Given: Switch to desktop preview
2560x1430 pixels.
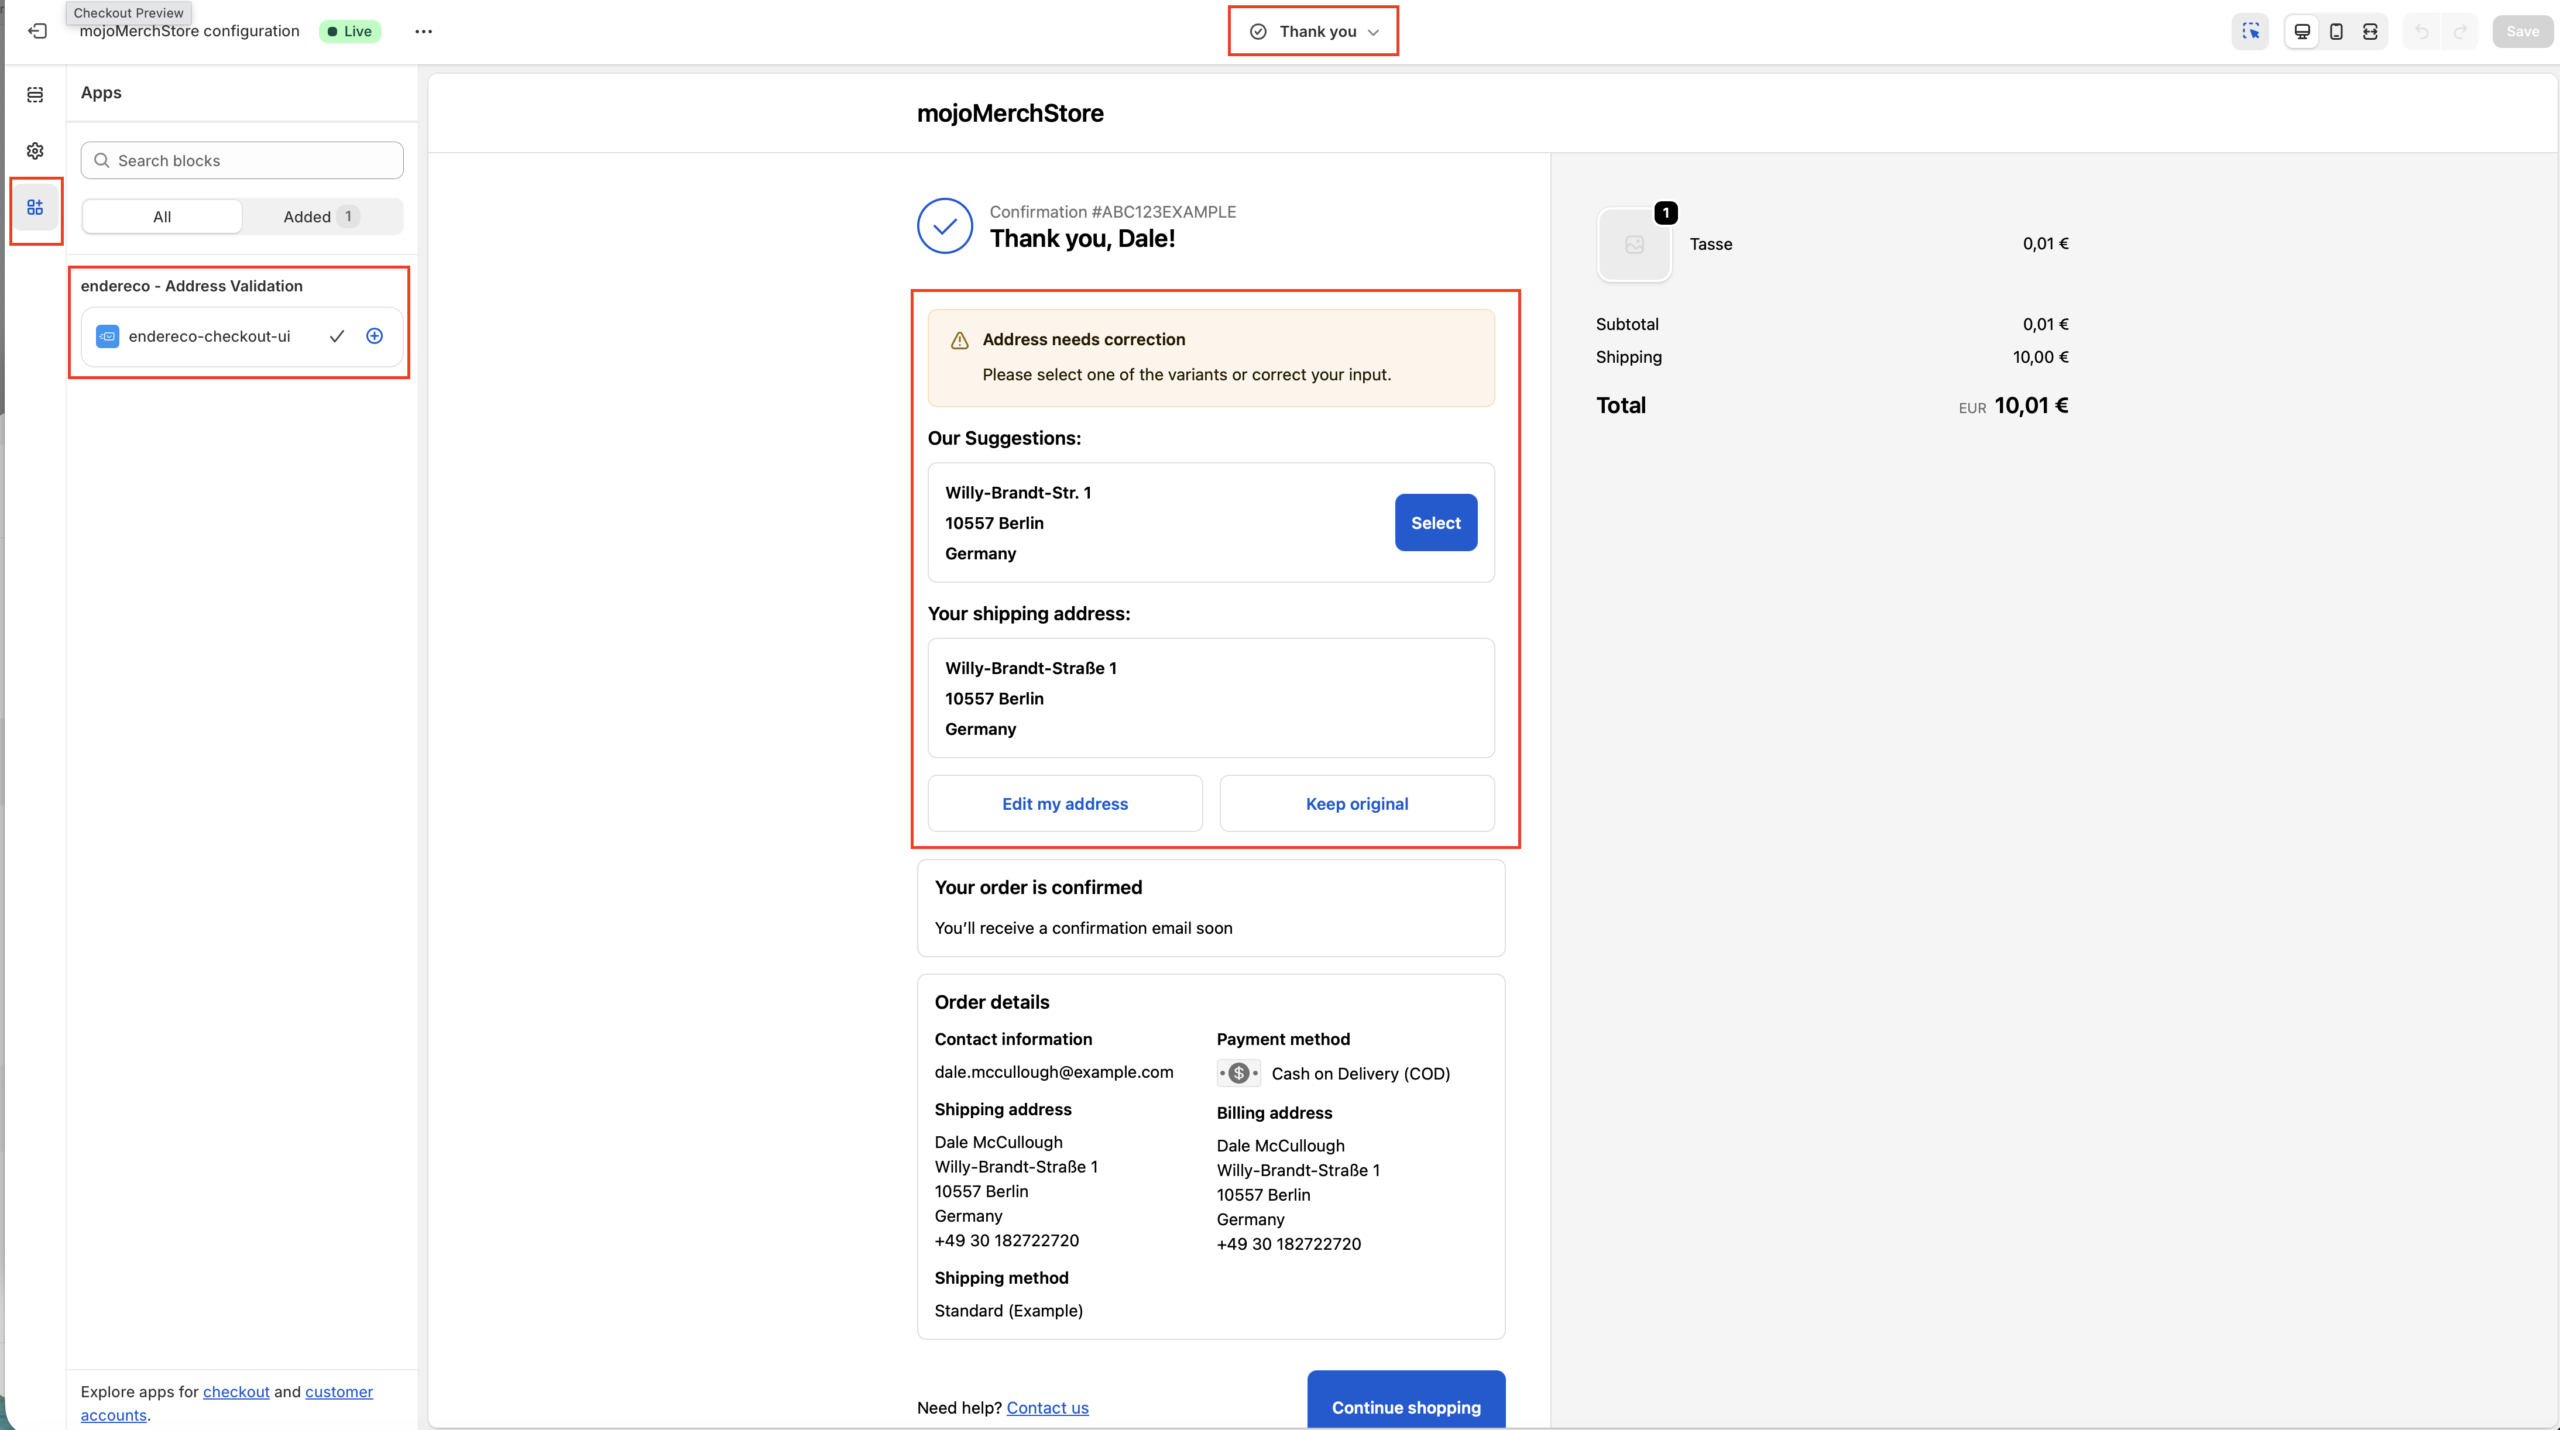Looking at the screenshot, I should 2302,31.
